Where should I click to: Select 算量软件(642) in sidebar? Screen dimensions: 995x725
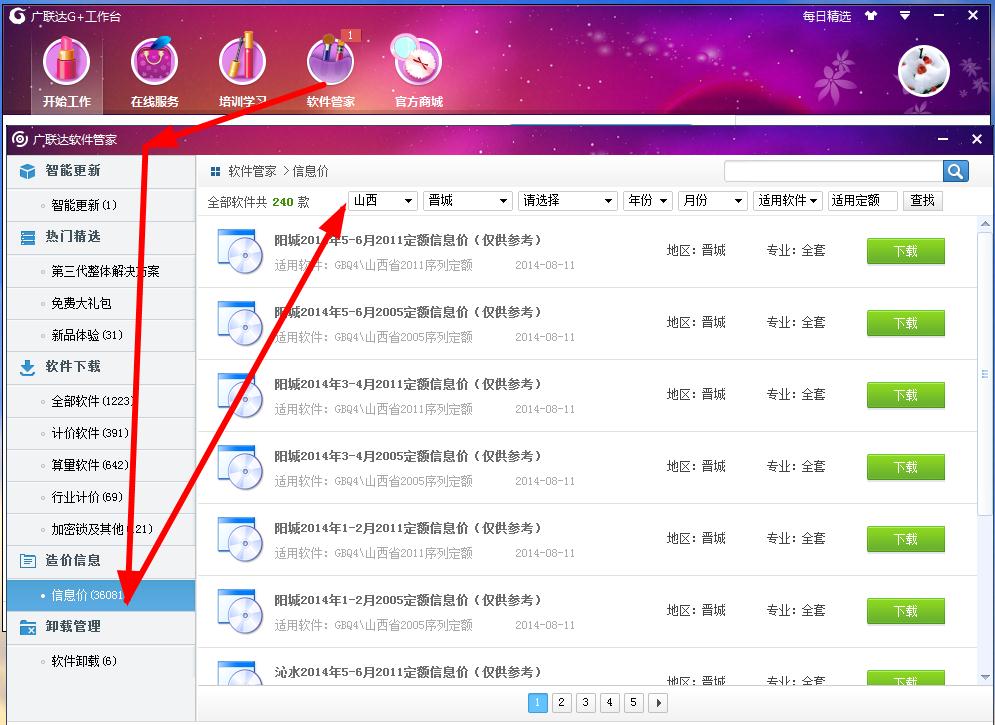[101, 465]
